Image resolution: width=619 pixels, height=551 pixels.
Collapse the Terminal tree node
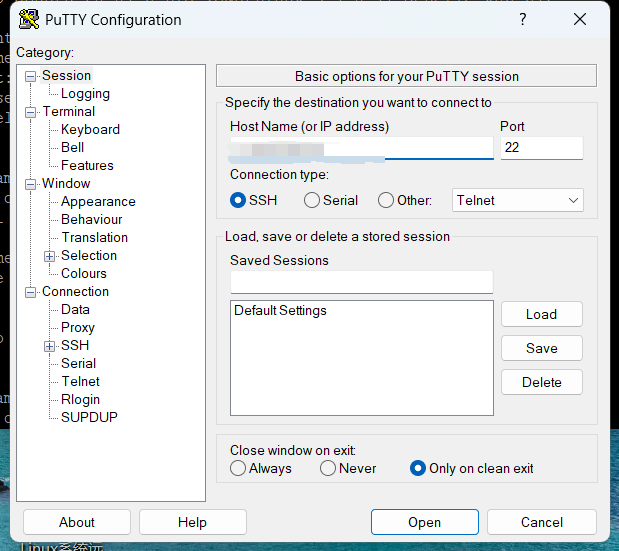[x=30, y=112]
